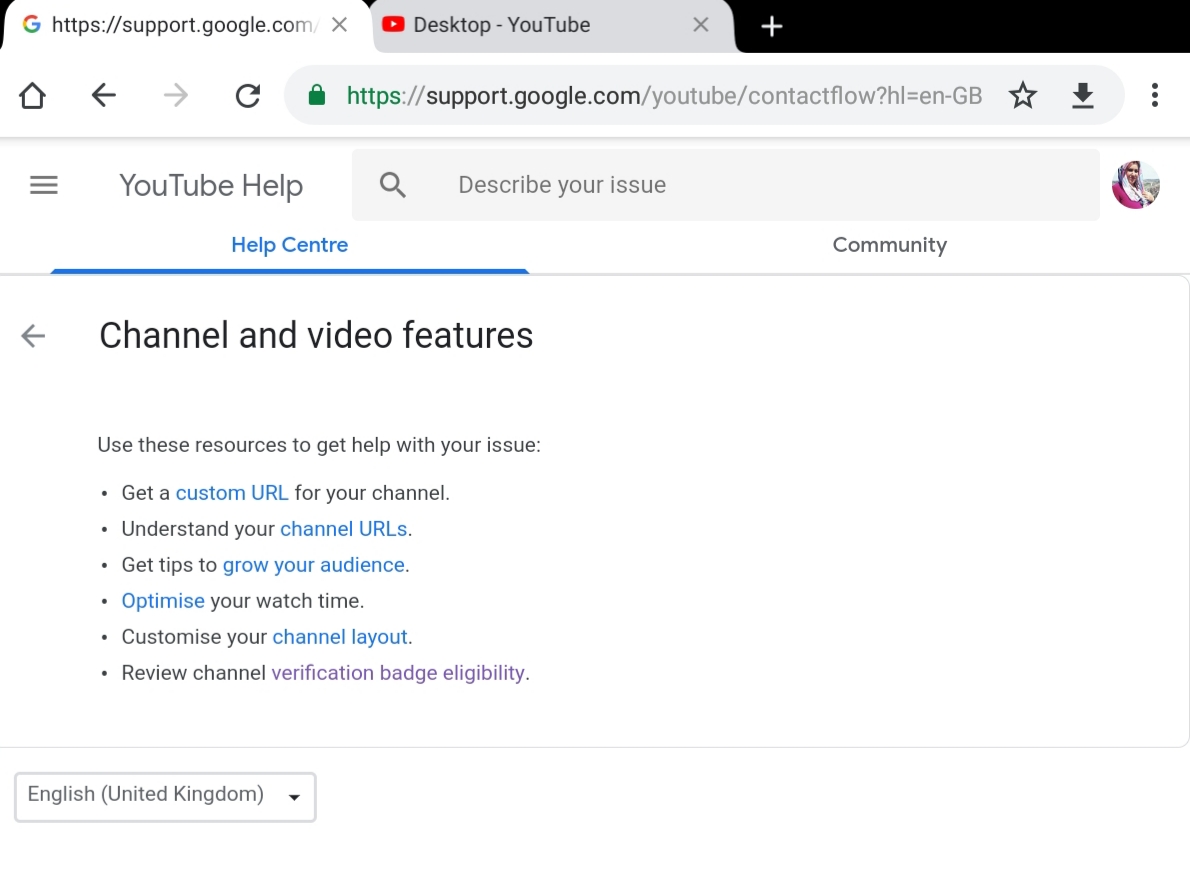Select the Help Centre tab
Image resolution: width=1190 pixels, height=880 pixels.
click(289, 245)
